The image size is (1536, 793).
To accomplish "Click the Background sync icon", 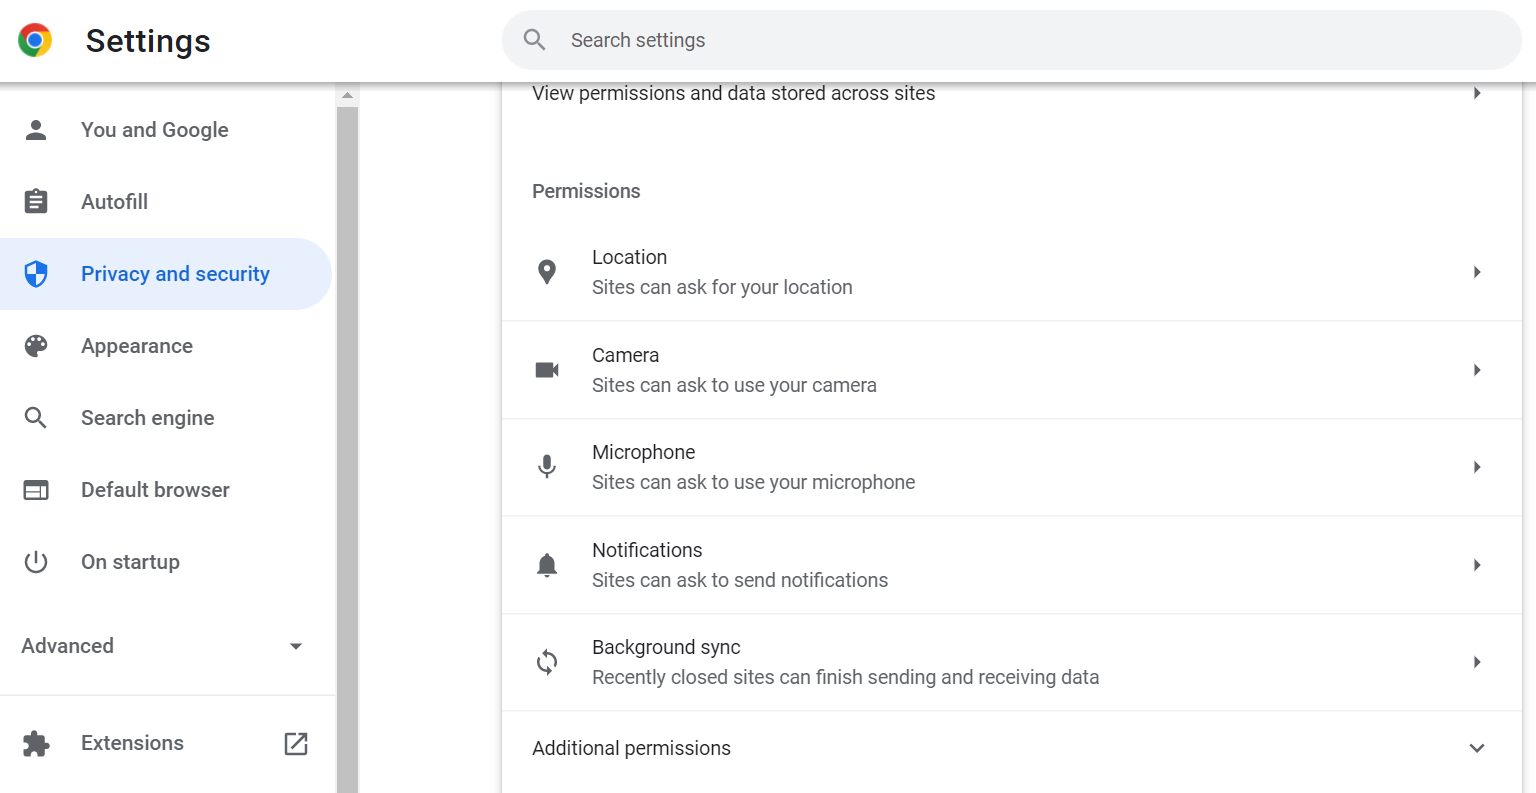I will coord(547,662).
